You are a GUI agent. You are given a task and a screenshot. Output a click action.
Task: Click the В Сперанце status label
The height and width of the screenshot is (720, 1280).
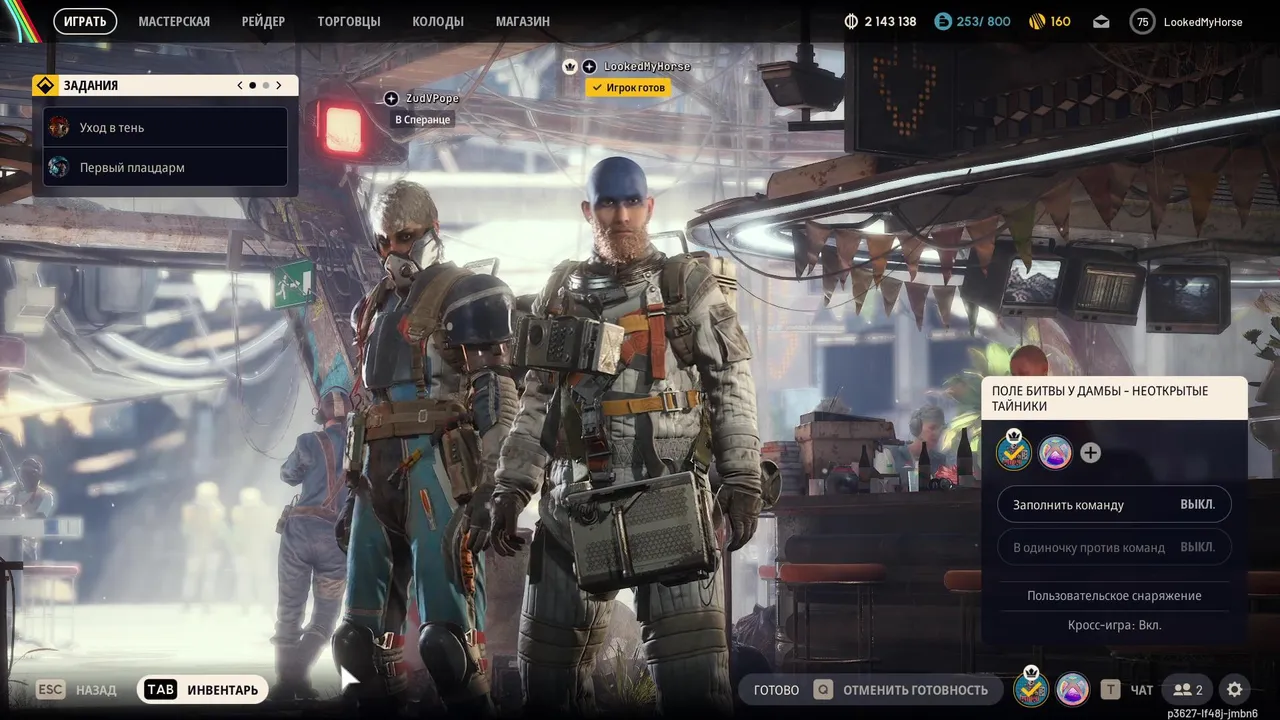(x=422, y=119)
